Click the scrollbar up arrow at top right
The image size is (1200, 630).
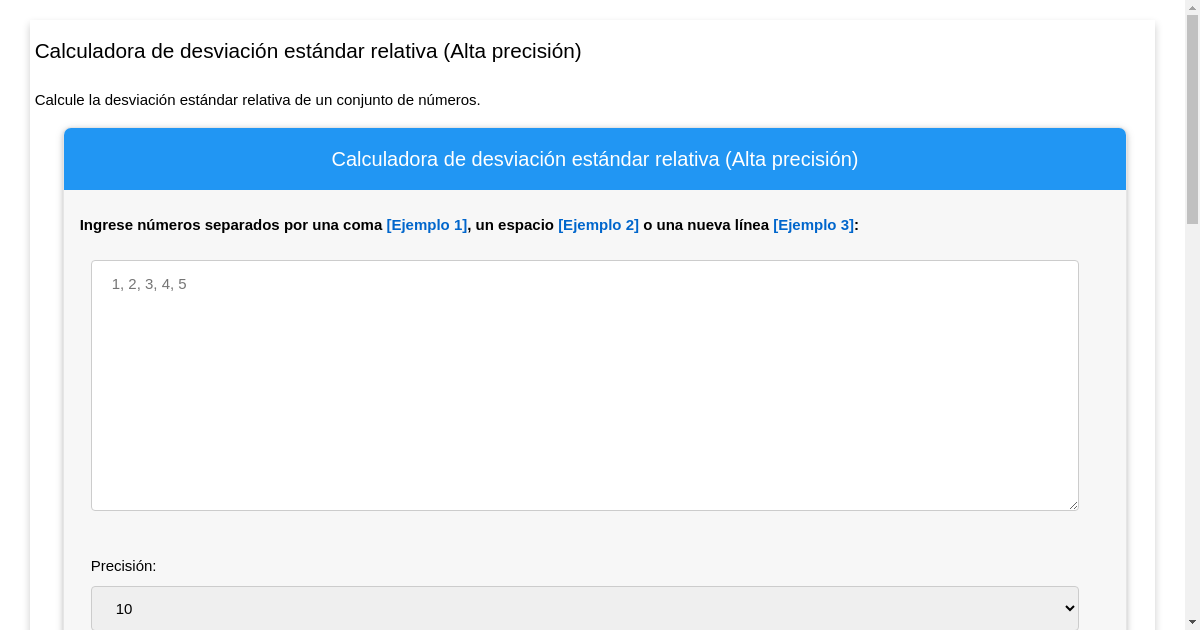tap(1193, 8)
